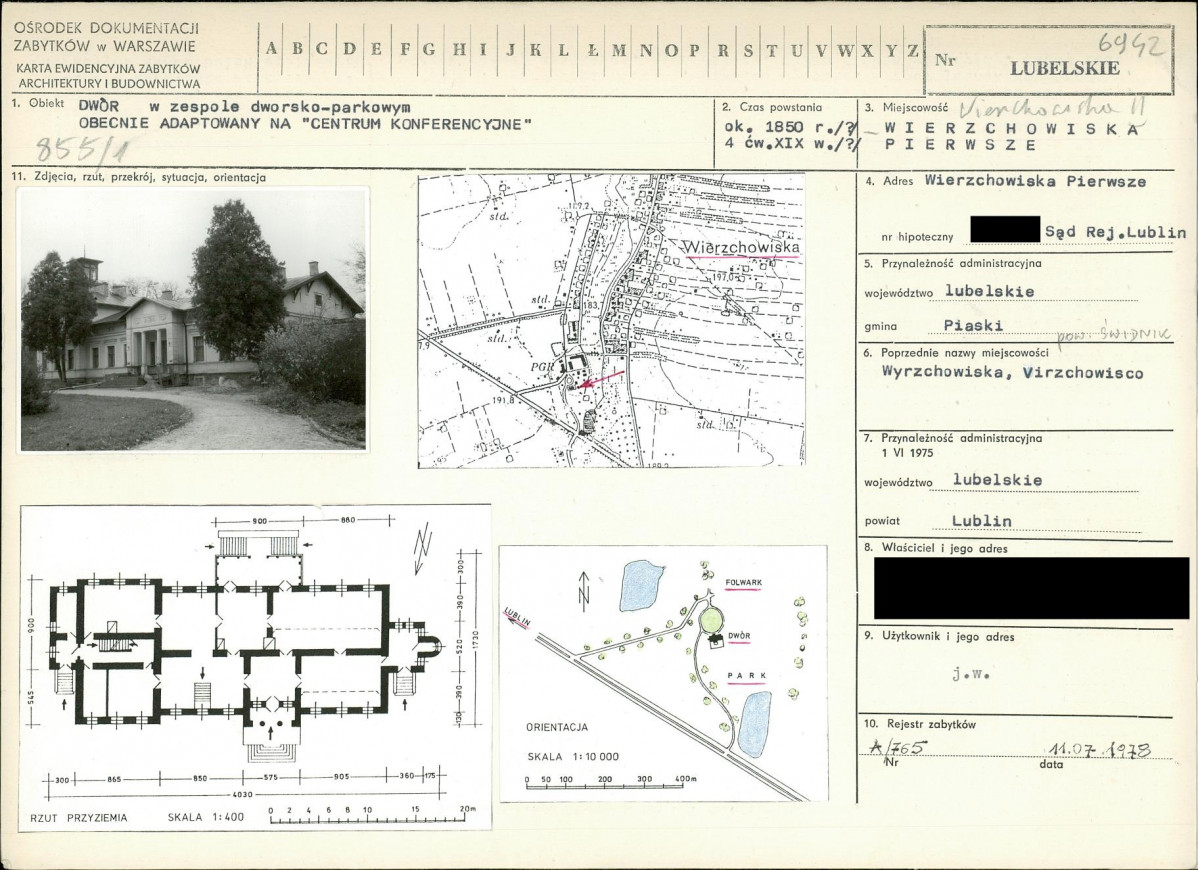The width and height of the screenshot is (1198, 870).
Task: Click 'RZUT PRZYZIEMIA' caption under floor plan
Action: 78,817
